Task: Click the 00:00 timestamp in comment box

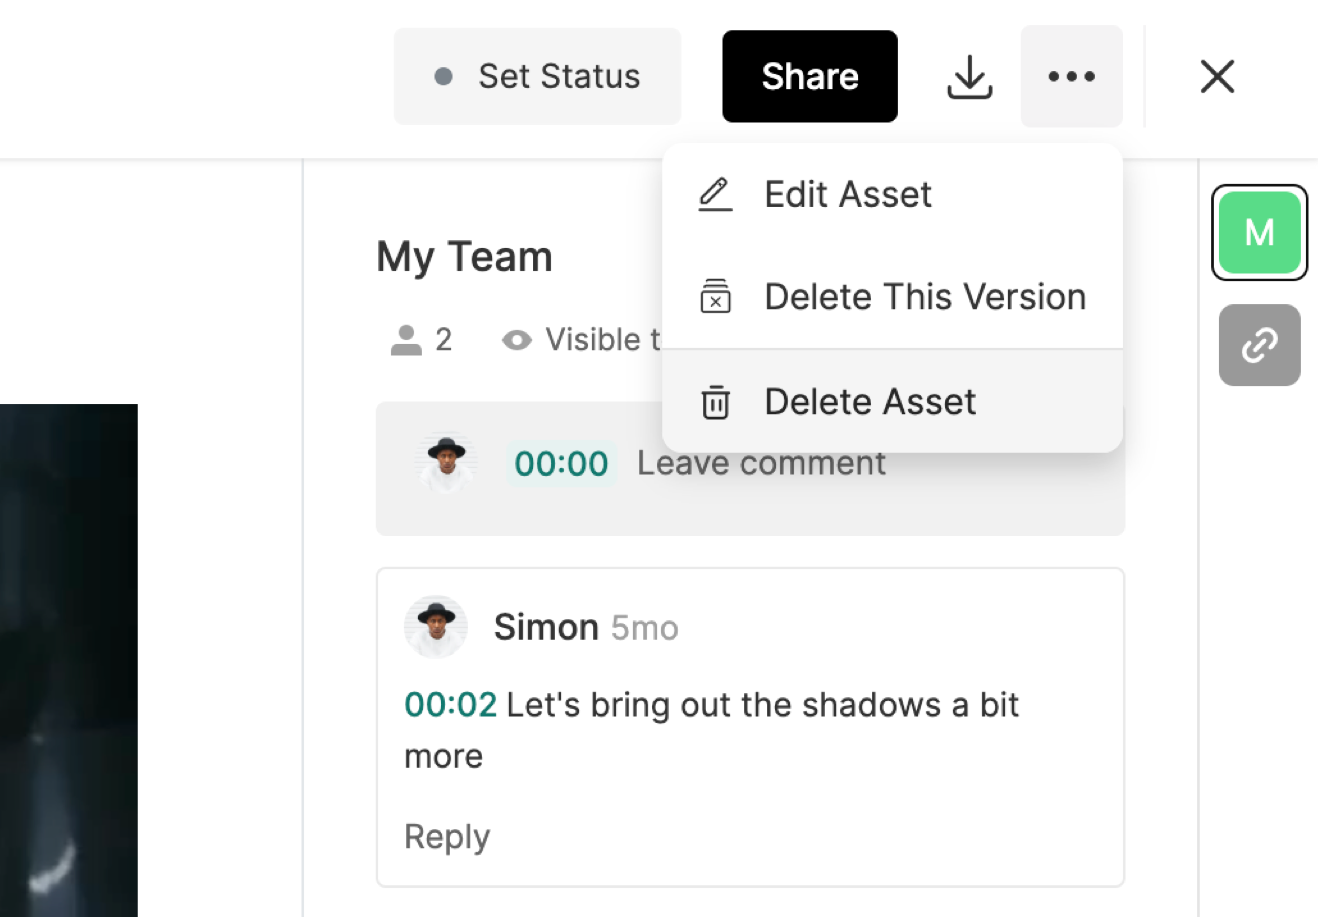Action: coord(561,464)
